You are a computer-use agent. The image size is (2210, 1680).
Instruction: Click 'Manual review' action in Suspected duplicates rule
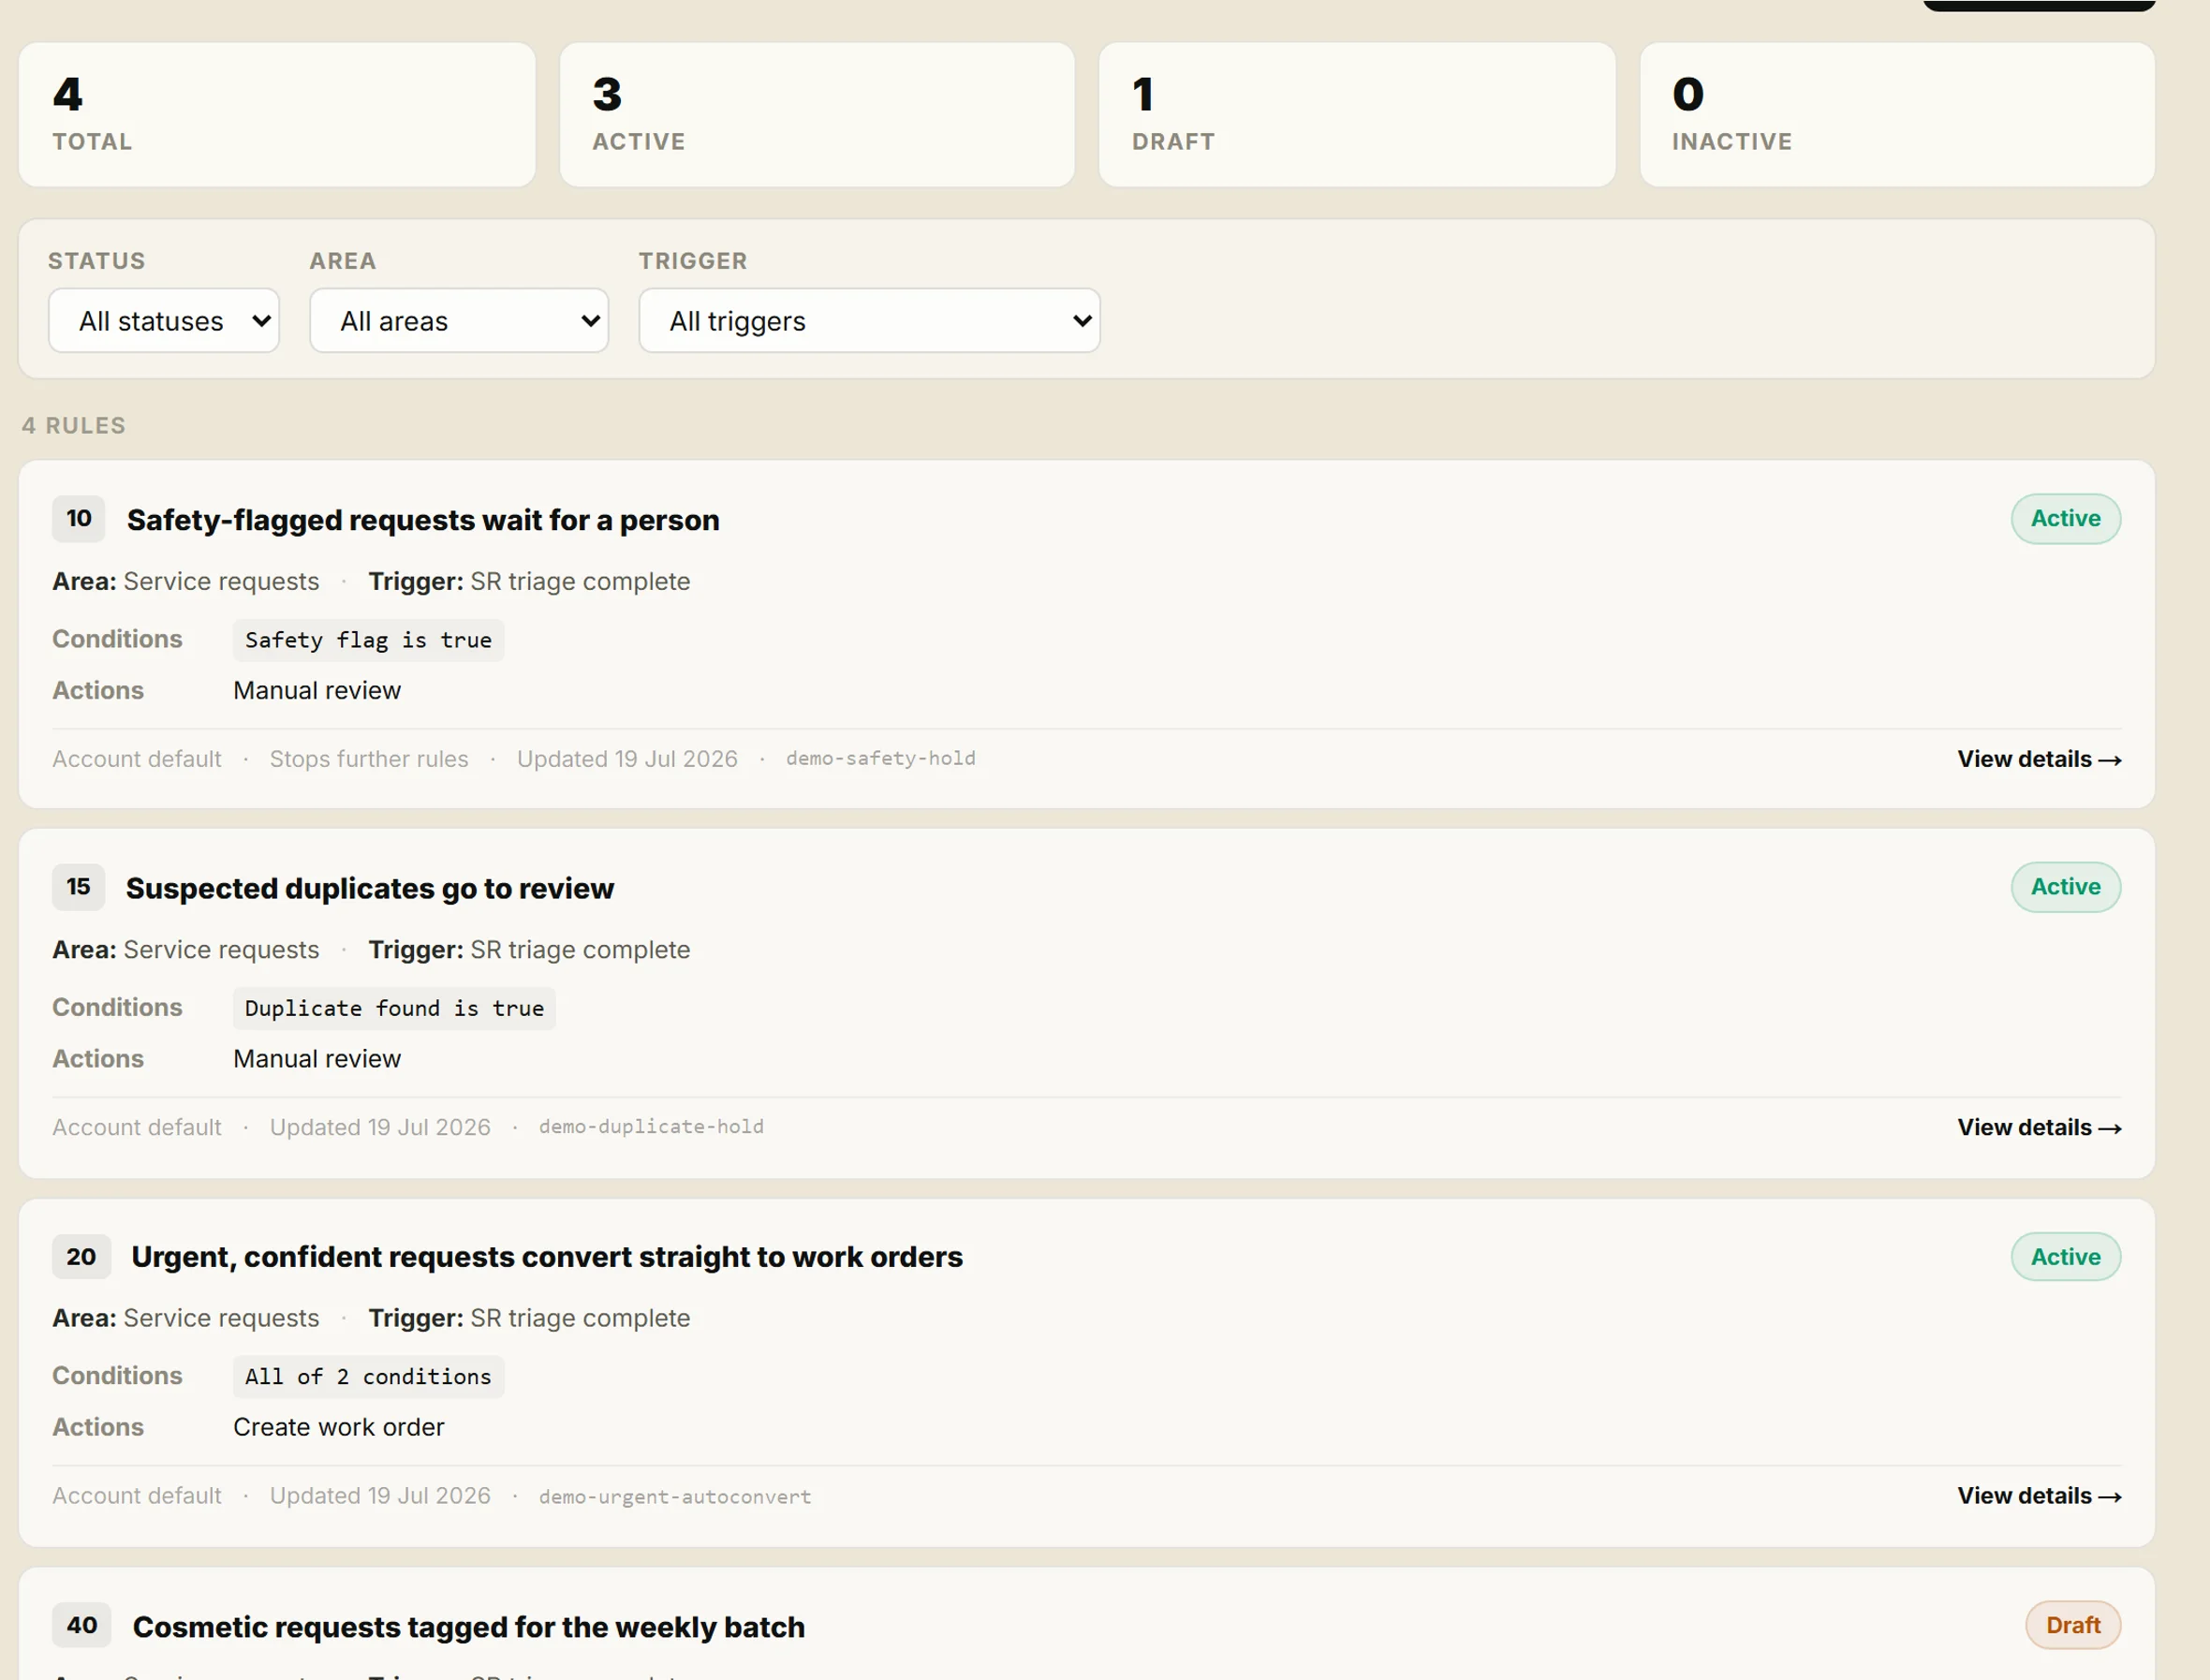pyautogui.click(x=317, y=1058)
